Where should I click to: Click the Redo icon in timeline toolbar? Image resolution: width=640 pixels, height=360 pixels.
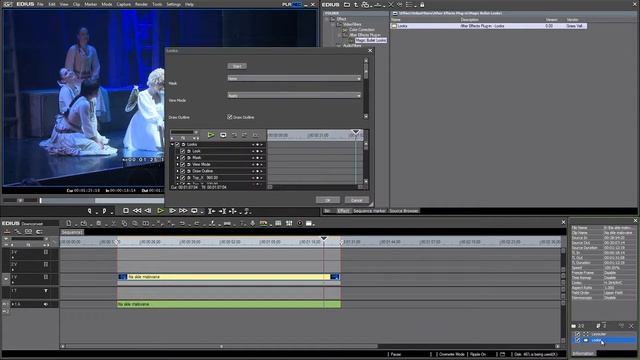click(197, 223)
